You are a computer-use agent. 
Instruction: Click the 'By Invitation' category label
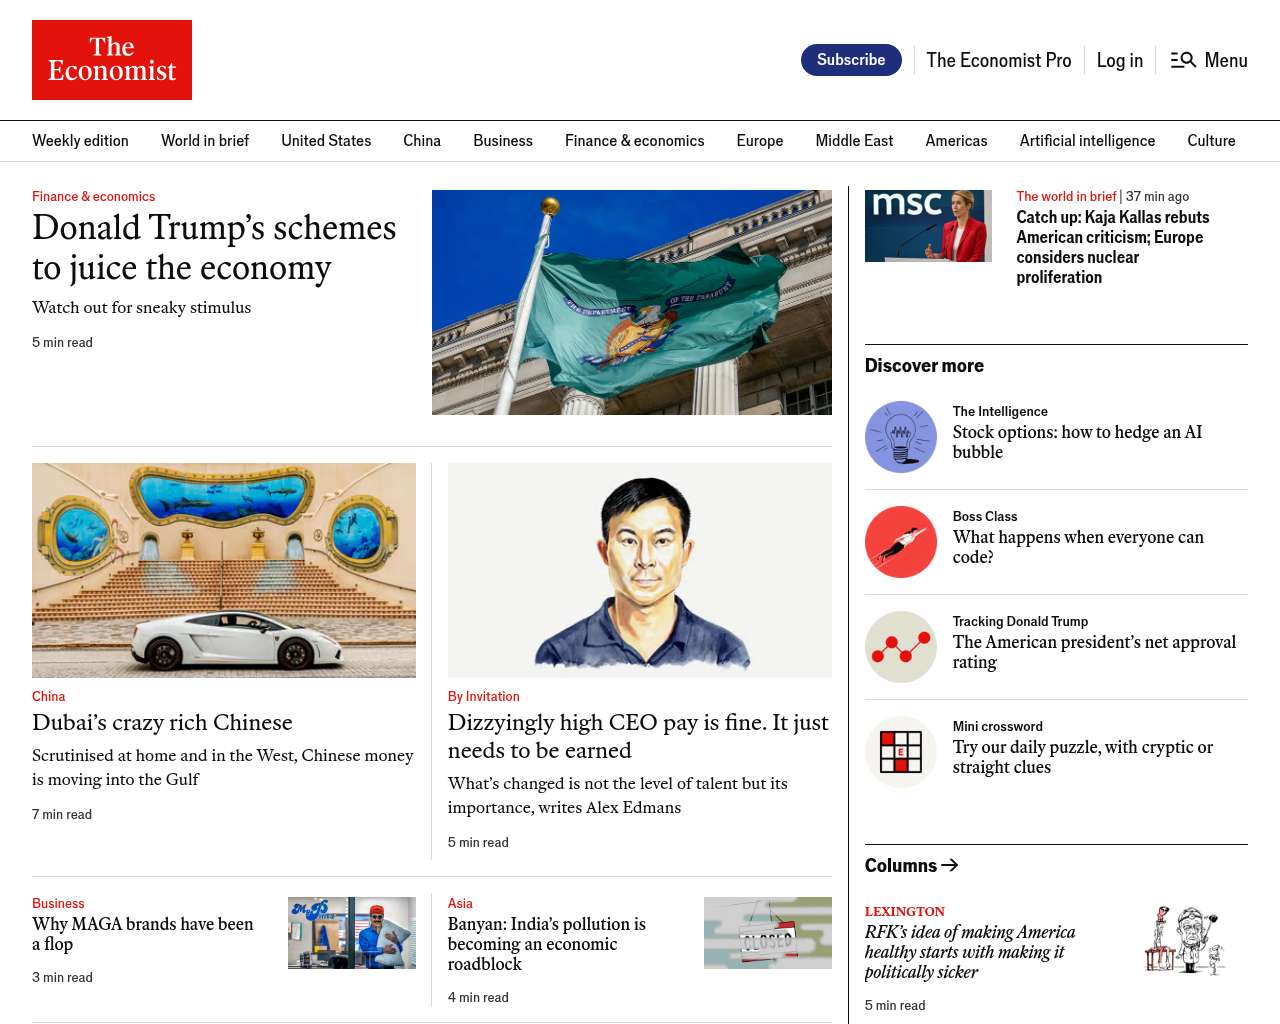coord(483,696)
